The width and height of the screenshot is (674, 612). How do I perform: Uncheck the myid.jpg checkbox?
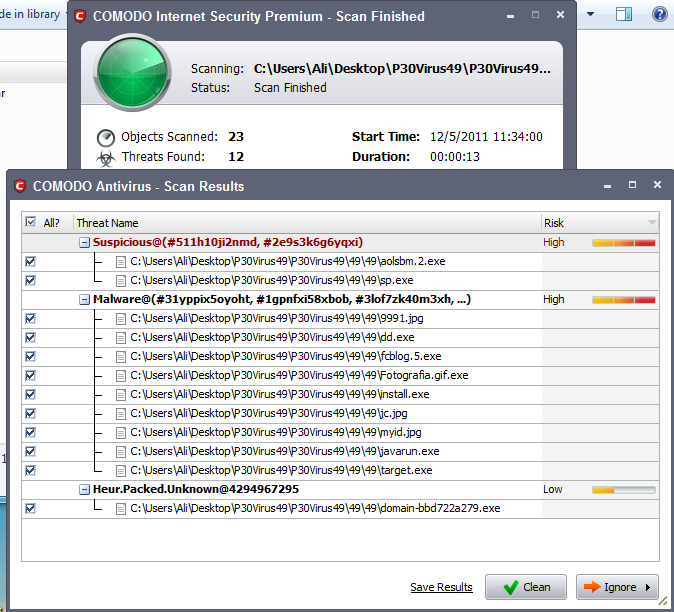coord(30,432)
